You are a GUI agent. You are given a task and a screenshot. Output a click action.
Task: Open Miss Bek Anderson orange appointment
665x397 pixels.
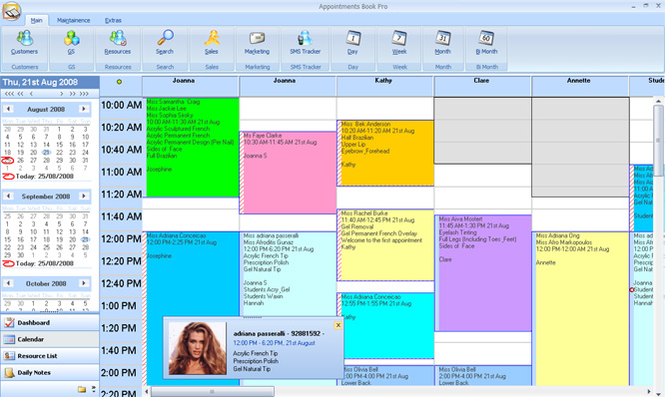click(386, 153)
